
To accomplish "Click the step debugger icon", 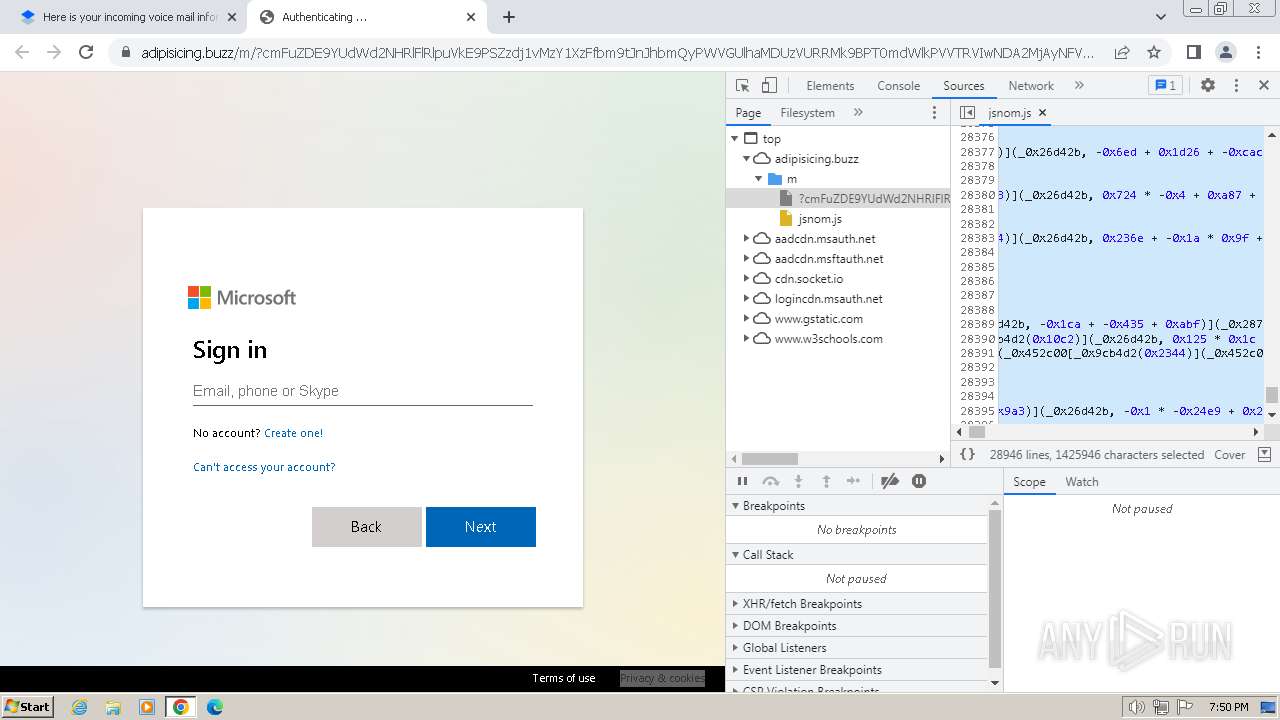I will 853,481.
